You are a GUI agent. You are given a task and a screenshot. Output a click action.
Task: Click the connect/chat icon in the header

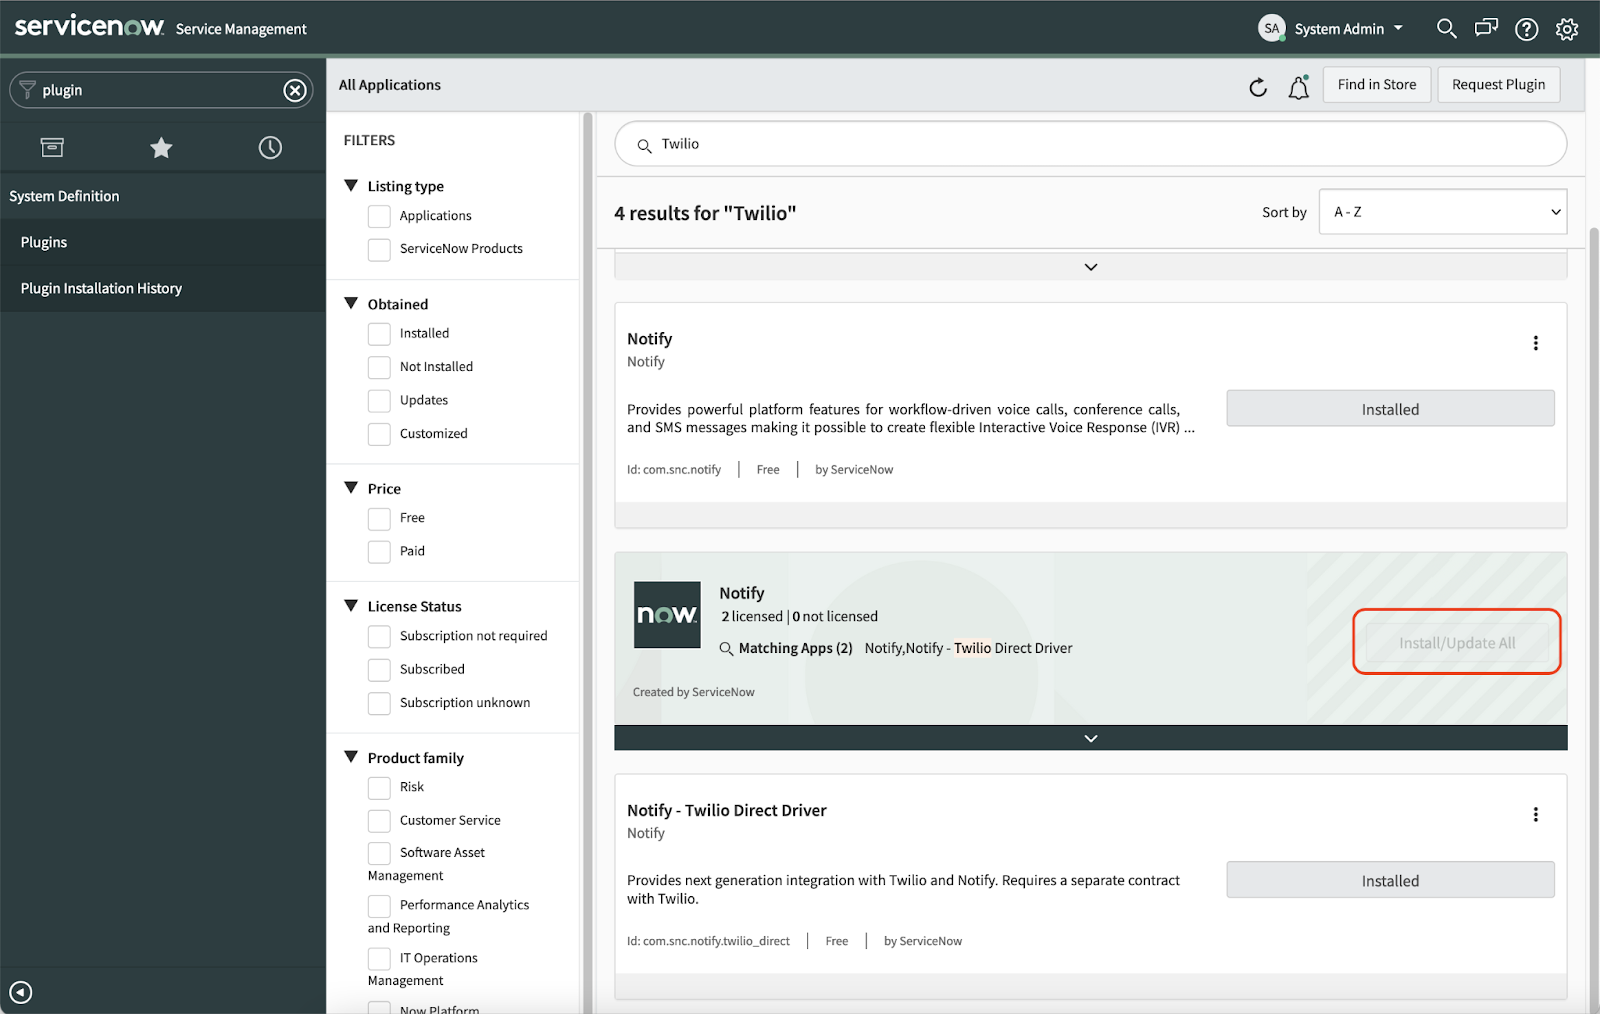pos(1486,28)
